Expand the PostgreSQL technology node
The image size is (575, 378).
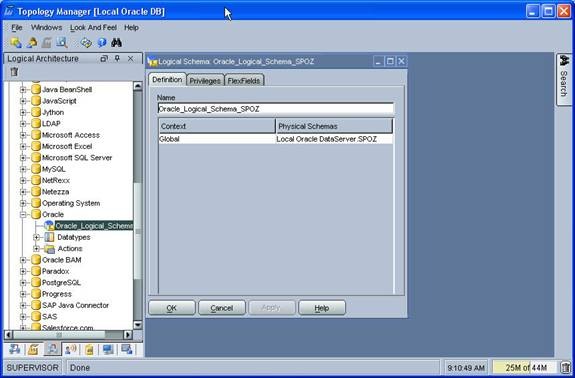coord(23,283)
